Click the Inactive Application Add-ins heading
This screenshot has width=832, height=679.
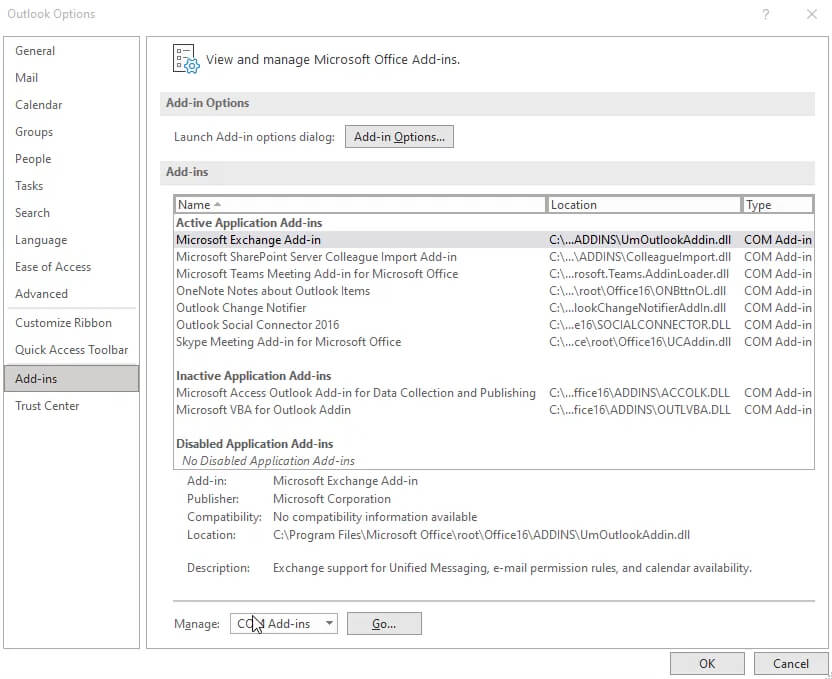pyautogui.click(x=254, y=376)
